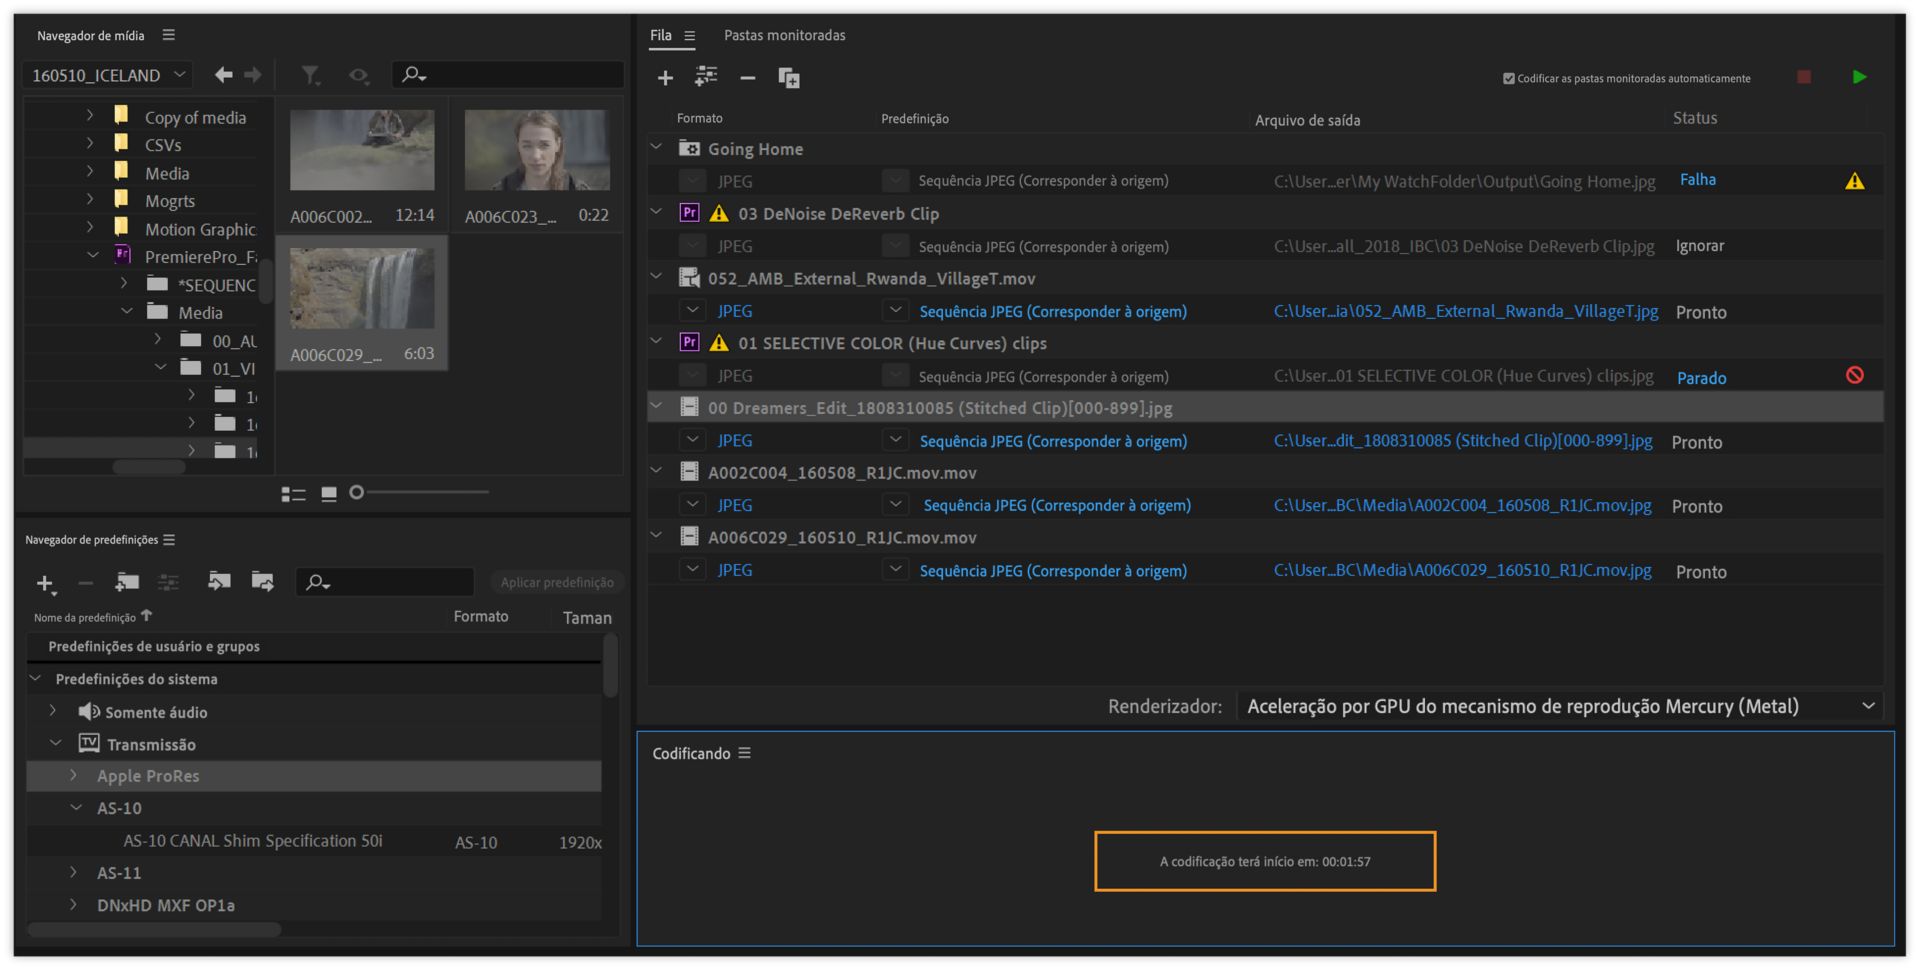
Task: Click the red Stop Queue button
Action: coord(1804,77)
